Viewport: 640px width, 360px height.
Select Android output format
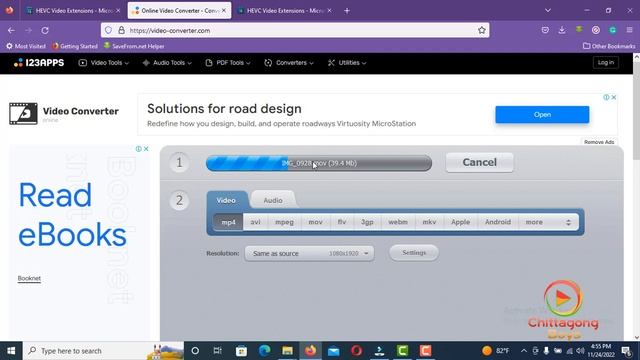click(x=498, y=222)
